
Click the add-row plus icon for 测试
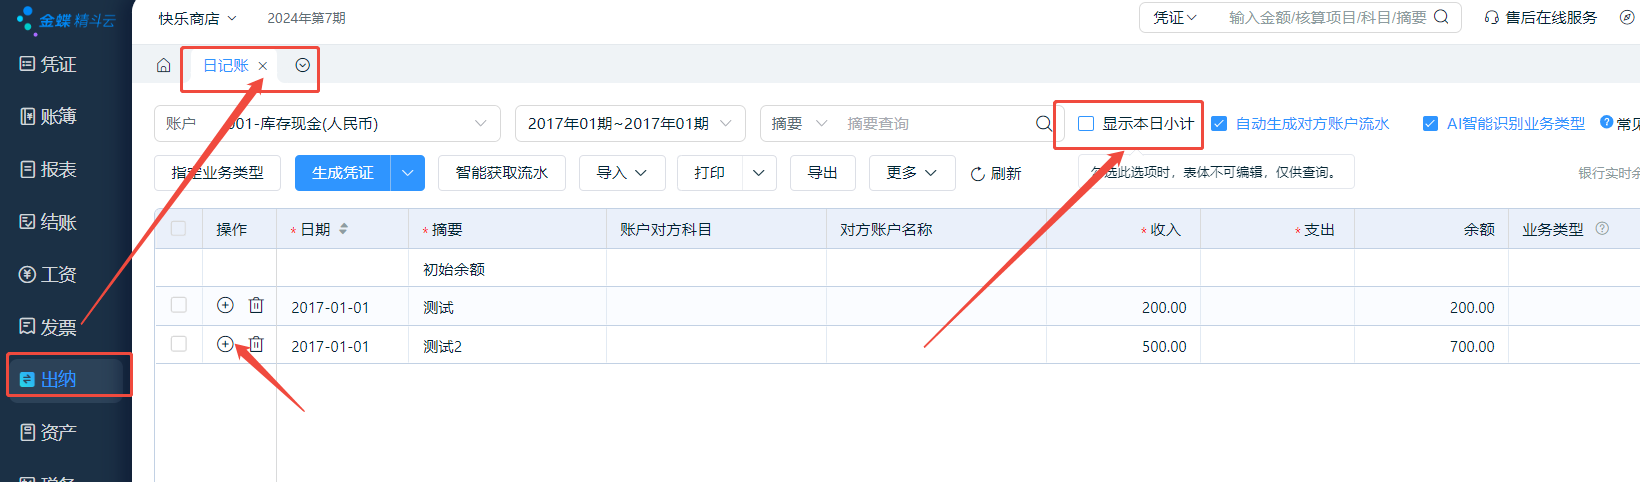pos(225,305)
